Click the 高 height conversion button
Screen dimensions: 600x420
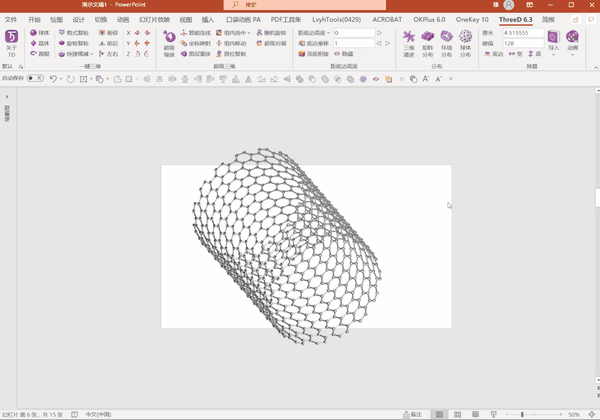click(x=535, y=54)
